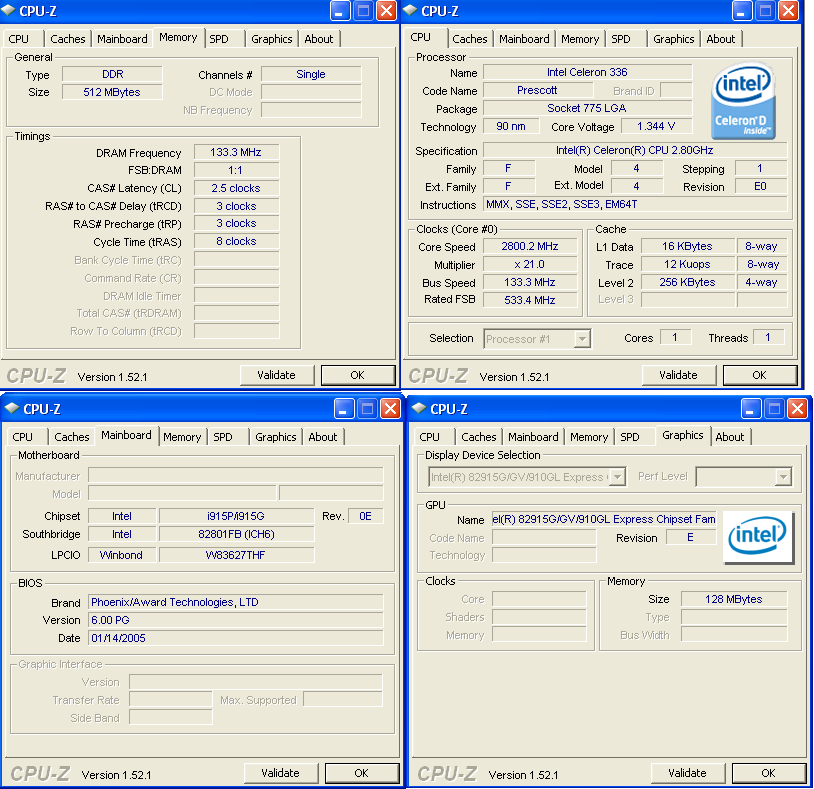Click the Level 2 cache value 256 KBytes
This screenshot has width=814, height=789.
coord(688,282)
